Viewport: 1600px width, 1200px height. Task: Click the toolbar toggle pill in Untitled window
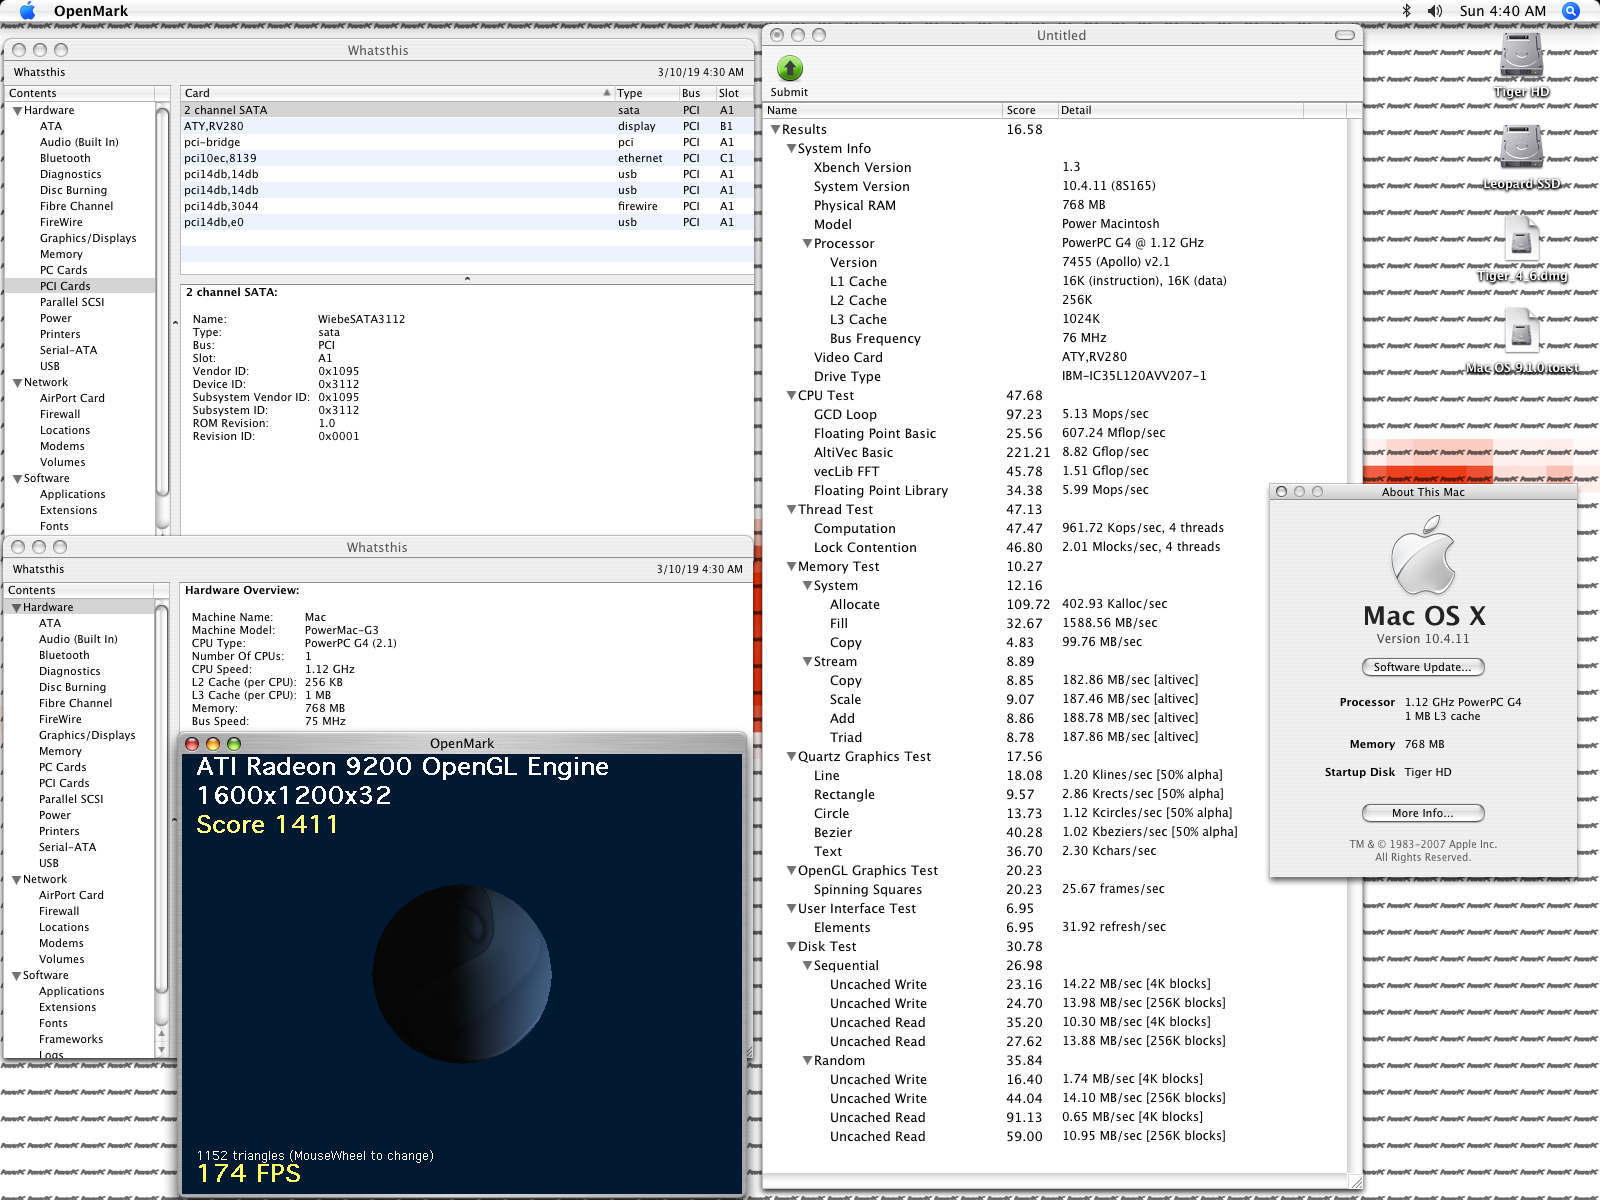coord(1345,35)
